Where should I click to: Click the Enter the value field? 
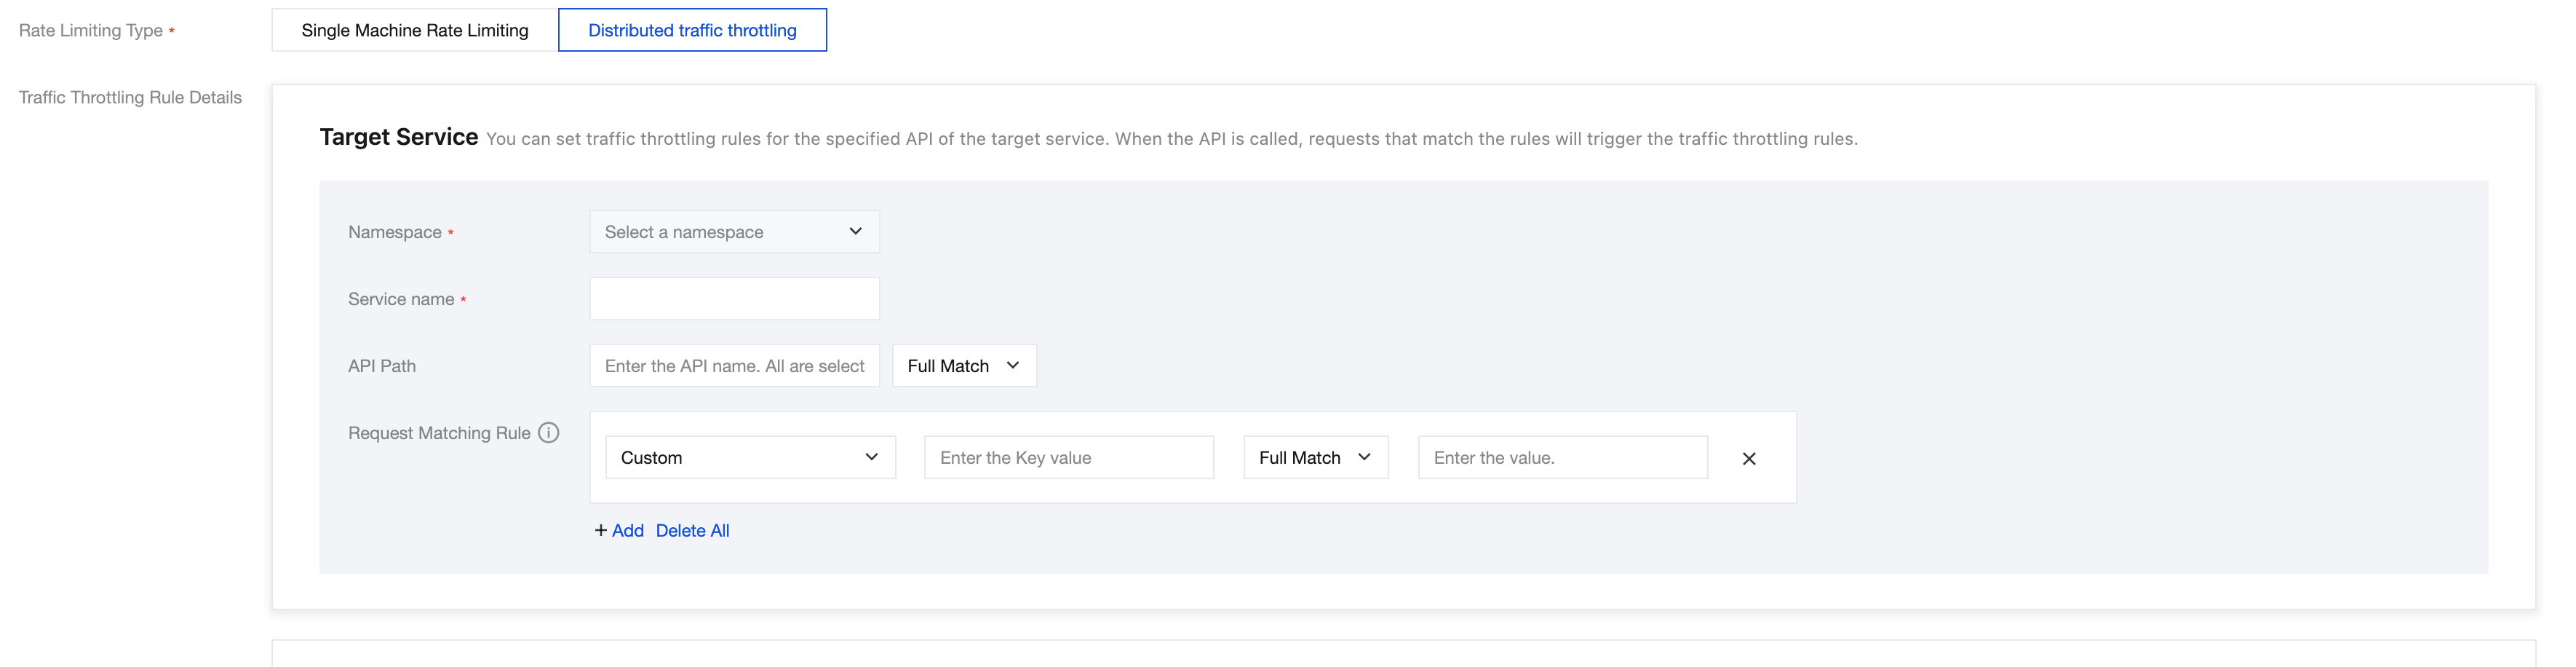(1563, 457)
